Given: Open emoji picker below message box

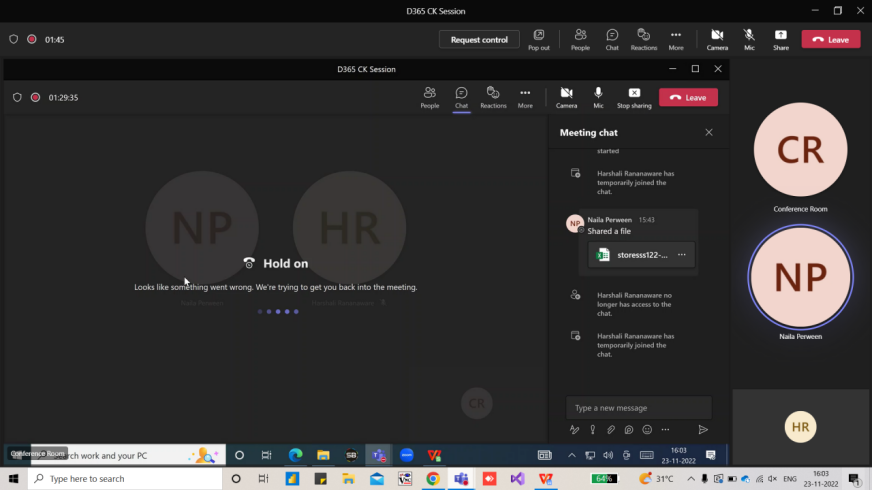Looking at the screenshot, I should [647, 429].
